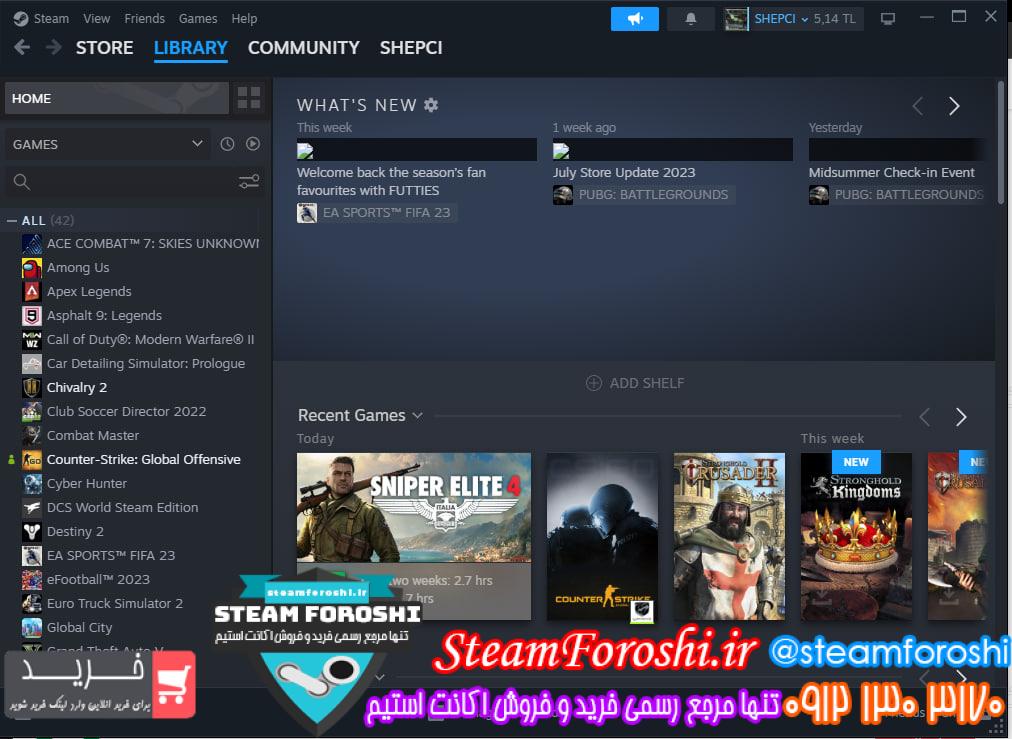This screenshot has height=739, width=1012.
Task: Go forward with the right arrow
Action: (x=54, y=47)
